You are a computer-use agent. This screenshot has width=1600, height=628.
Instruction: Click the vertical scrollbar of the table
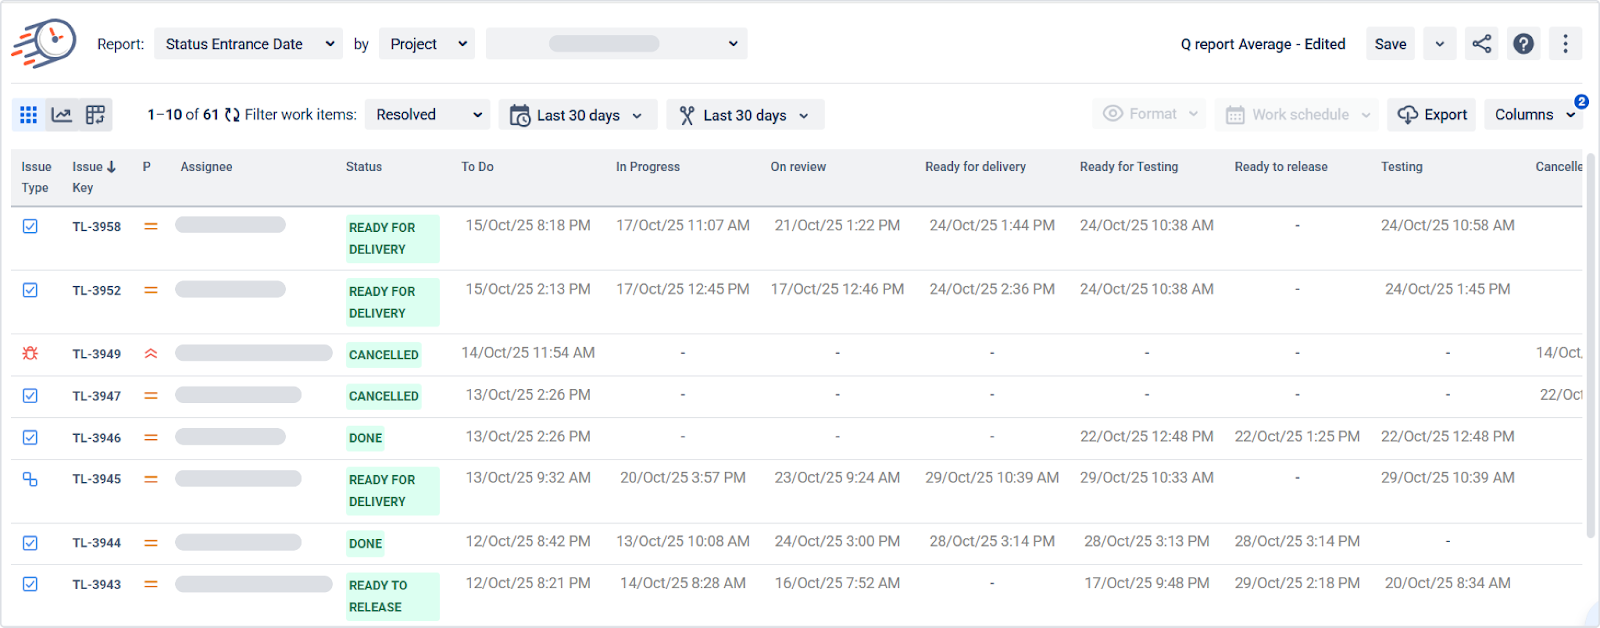(1590, 345)
